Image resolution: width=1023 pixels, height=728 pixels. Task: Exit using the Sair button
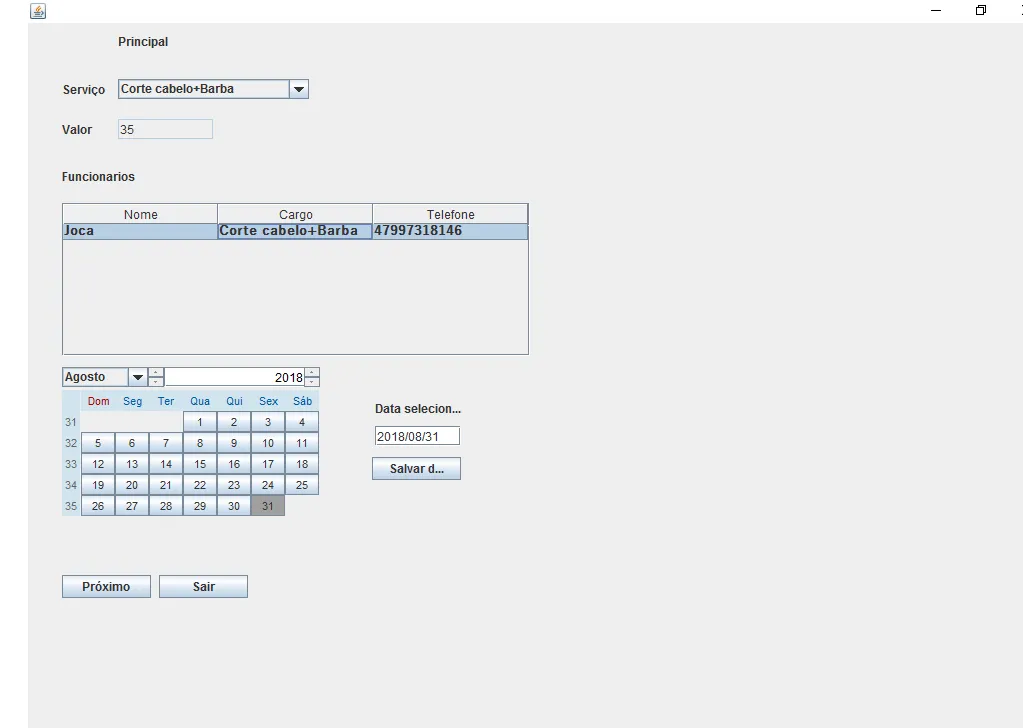(204, 586)
